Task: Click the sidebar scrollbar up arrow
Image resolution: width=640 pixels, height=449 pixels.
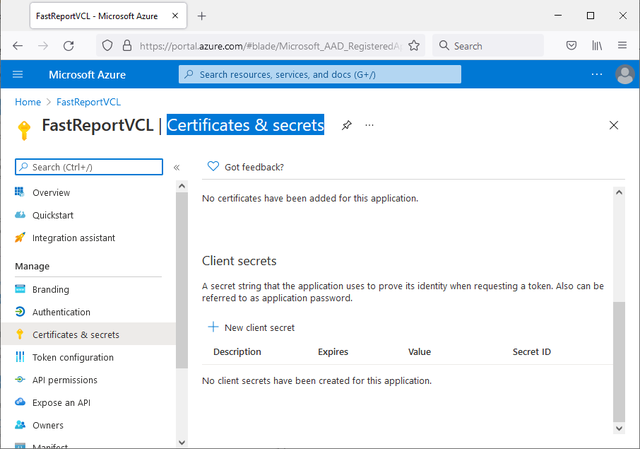Action: (182, 186)
